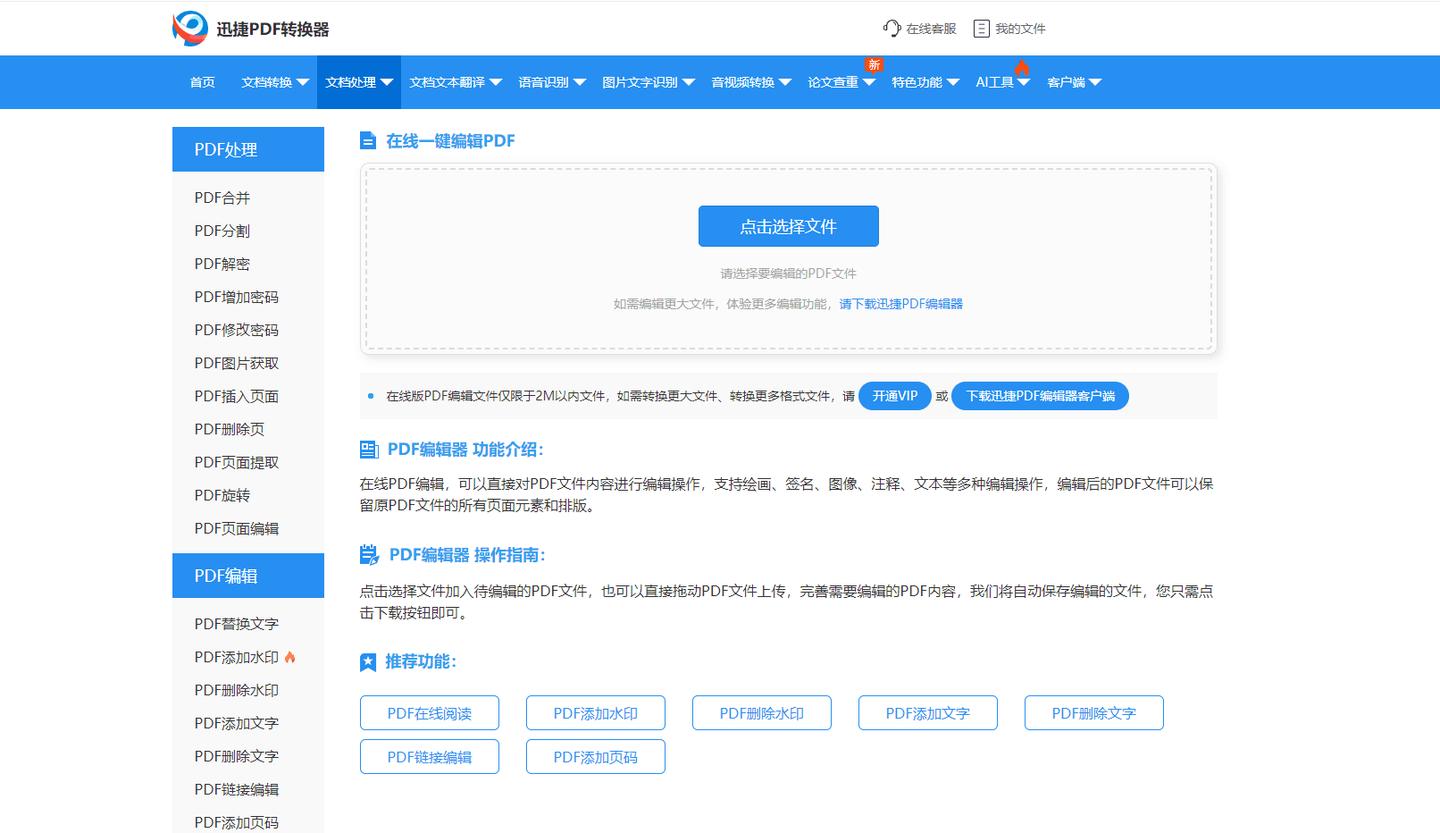
Task: Select PDF添加文字 in the sidebar list
Action: tap(236, 723)
